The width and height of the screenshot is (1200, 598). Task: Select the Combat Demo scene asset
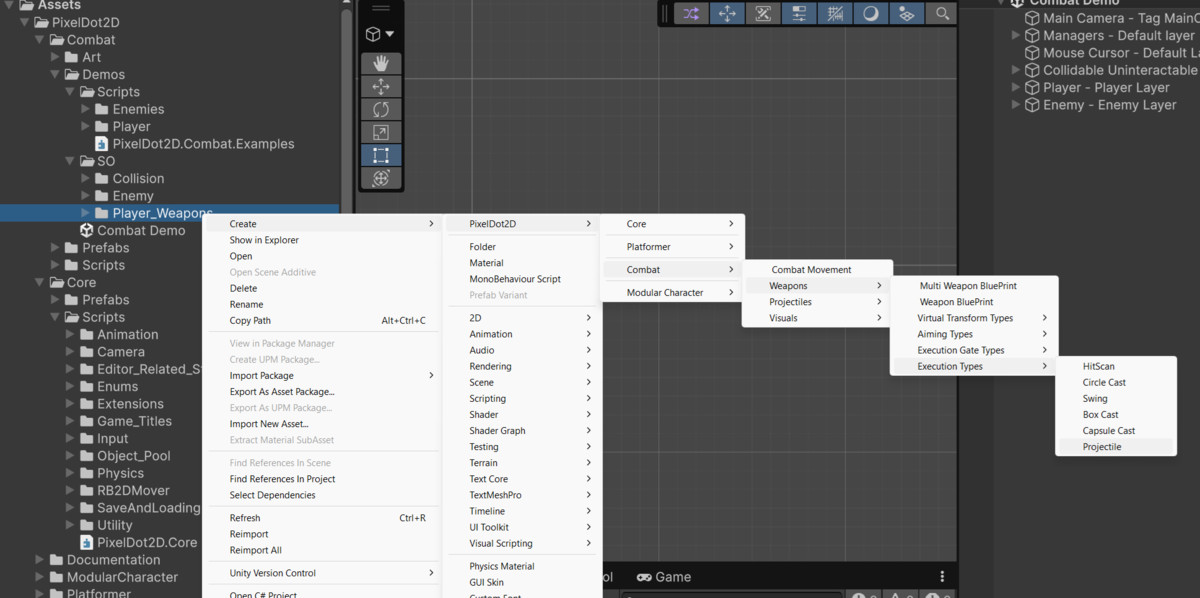pos(133,230)
